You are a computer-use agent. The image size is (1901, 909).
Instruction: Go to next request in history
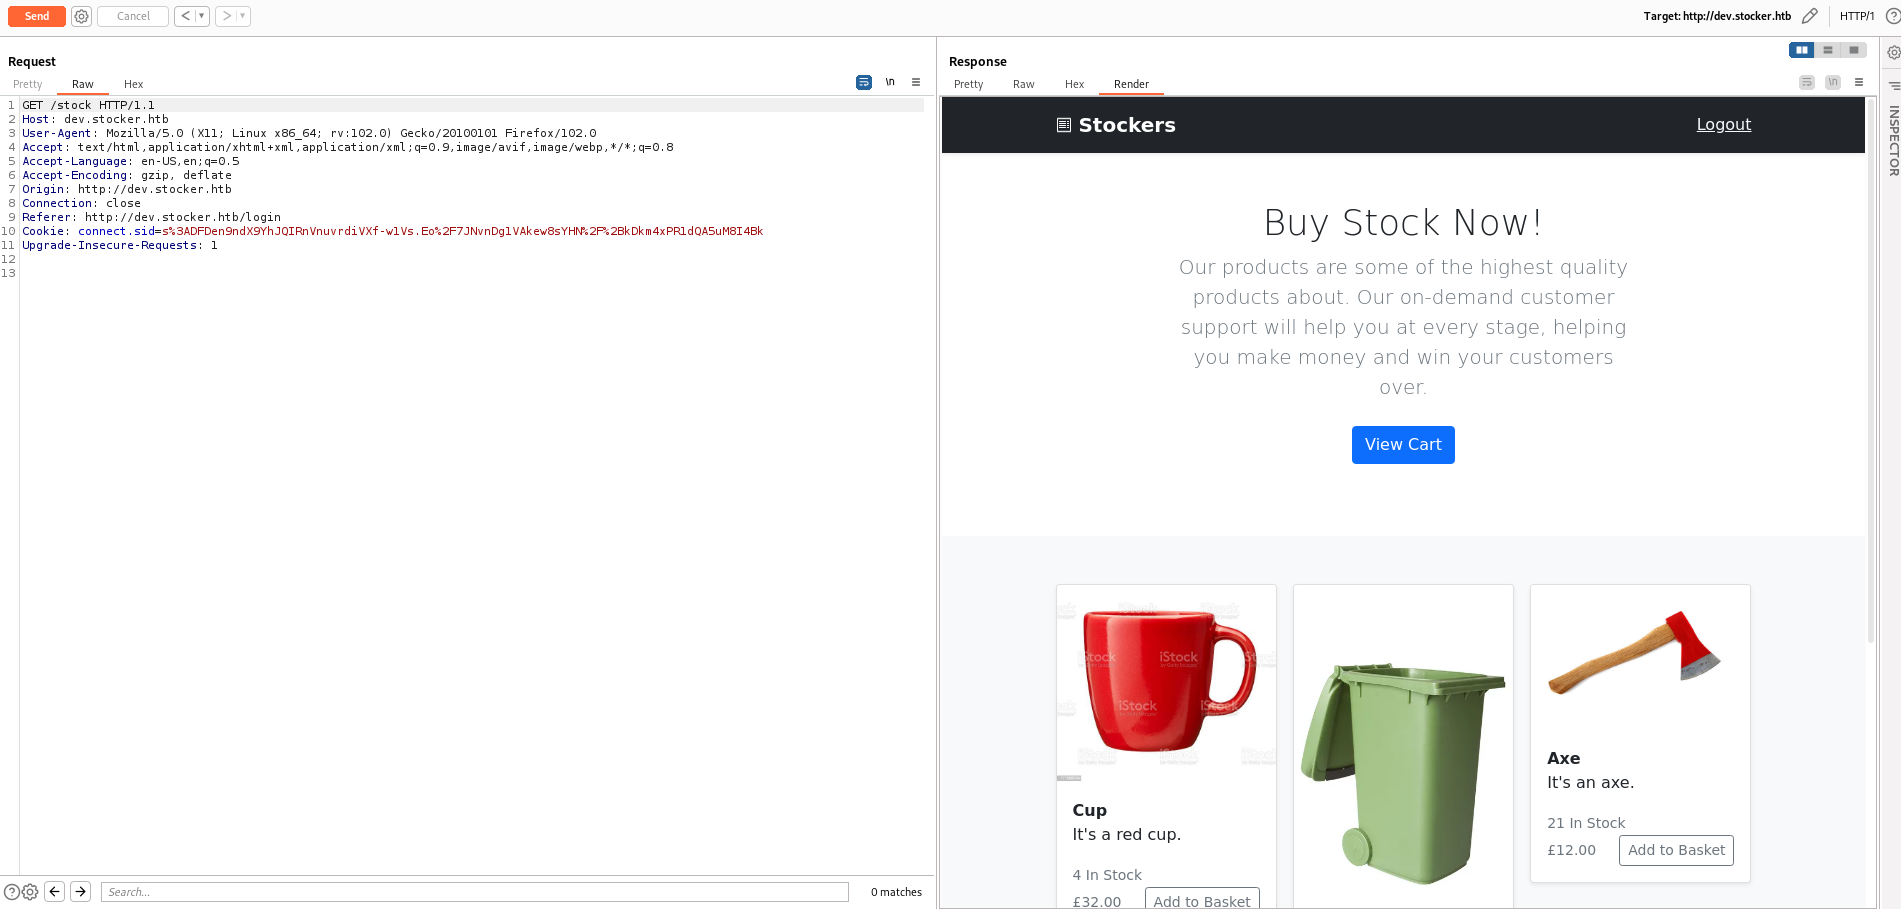(x=226, y=16)
